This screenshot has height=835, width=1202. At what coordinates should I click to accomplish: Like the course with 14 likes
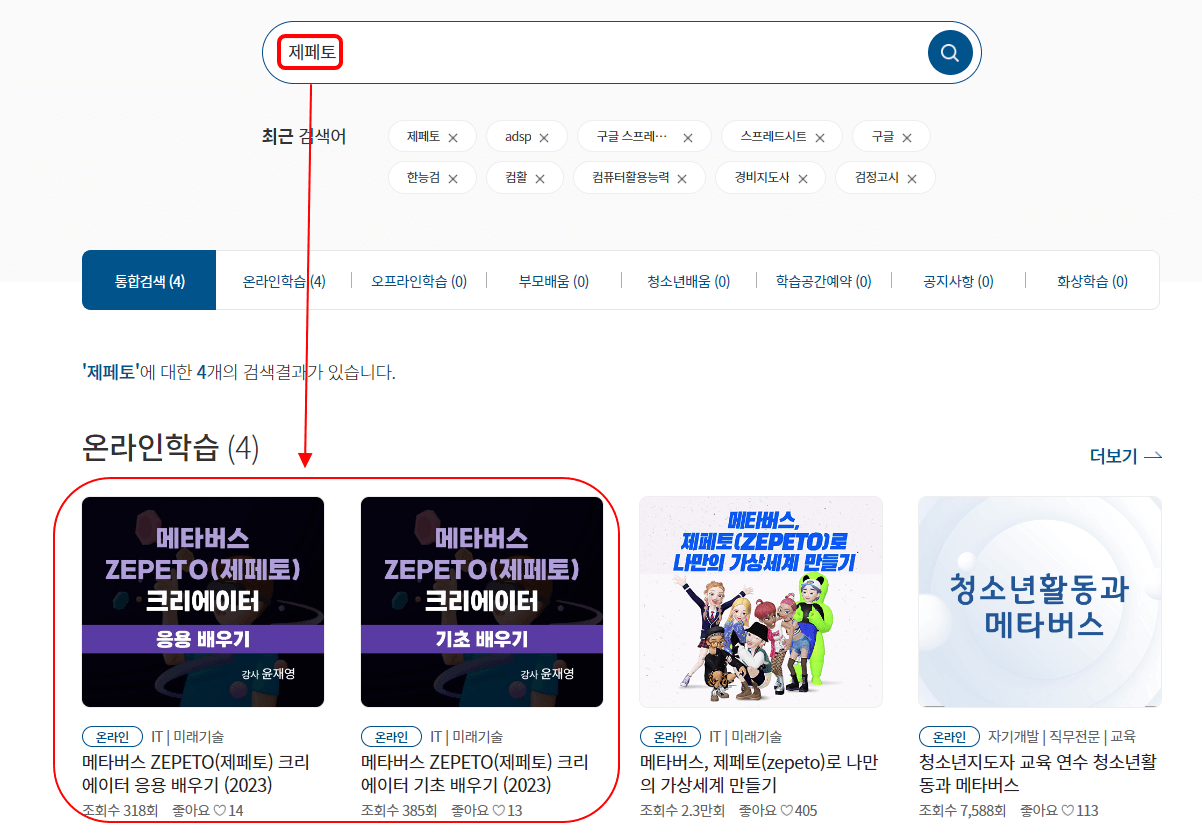[219, 810]
